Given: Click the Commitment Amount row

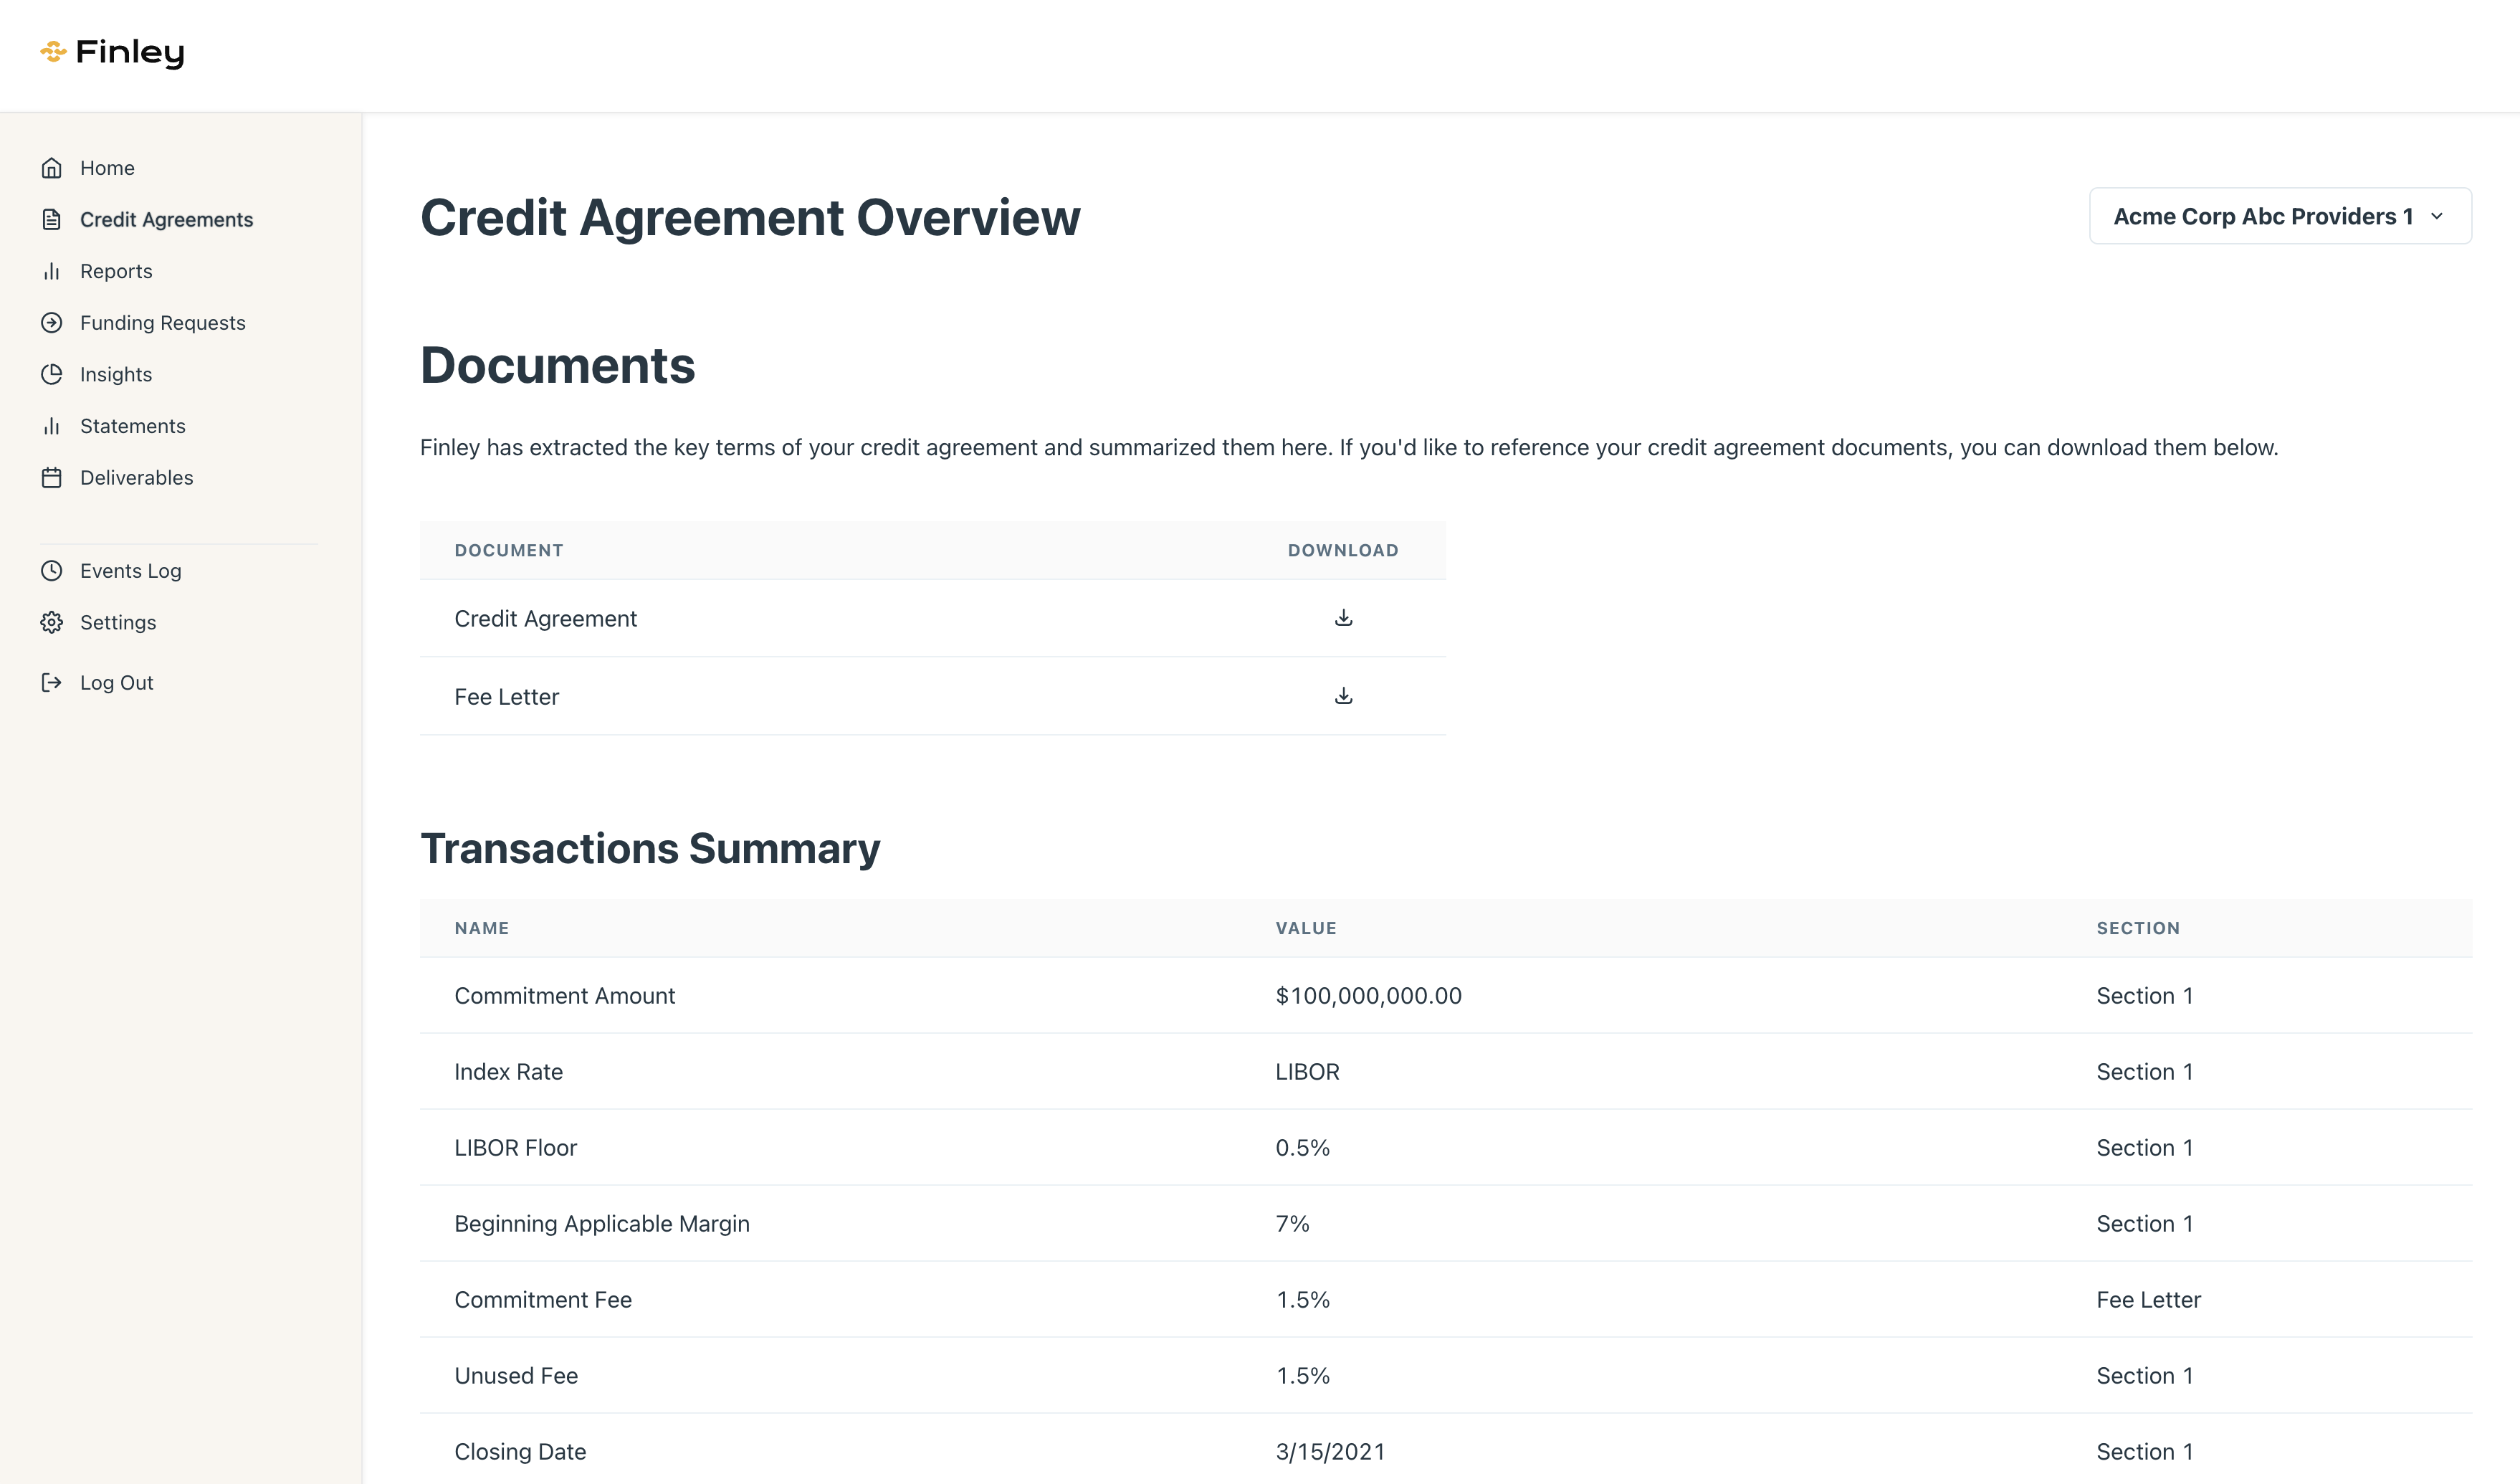Looking at the screenshot, I should click(565, 996).
